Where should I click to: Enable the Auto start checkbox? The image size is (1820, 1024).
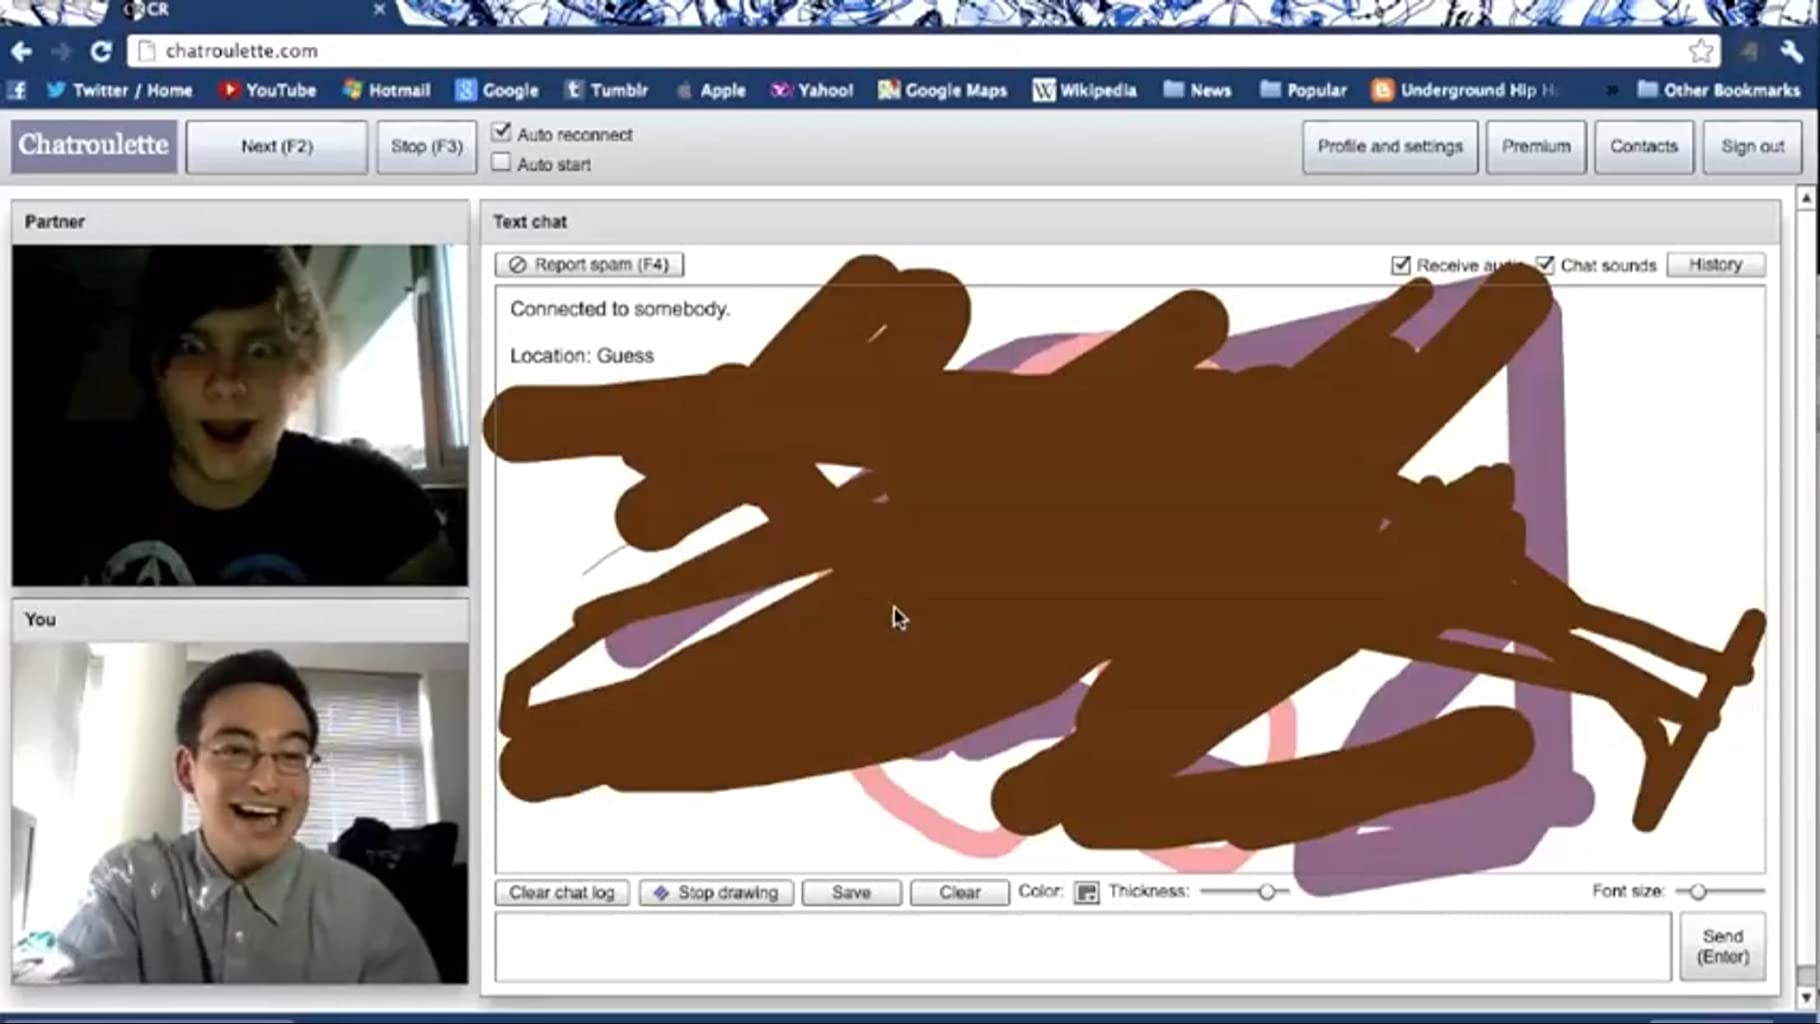[502, 163]
